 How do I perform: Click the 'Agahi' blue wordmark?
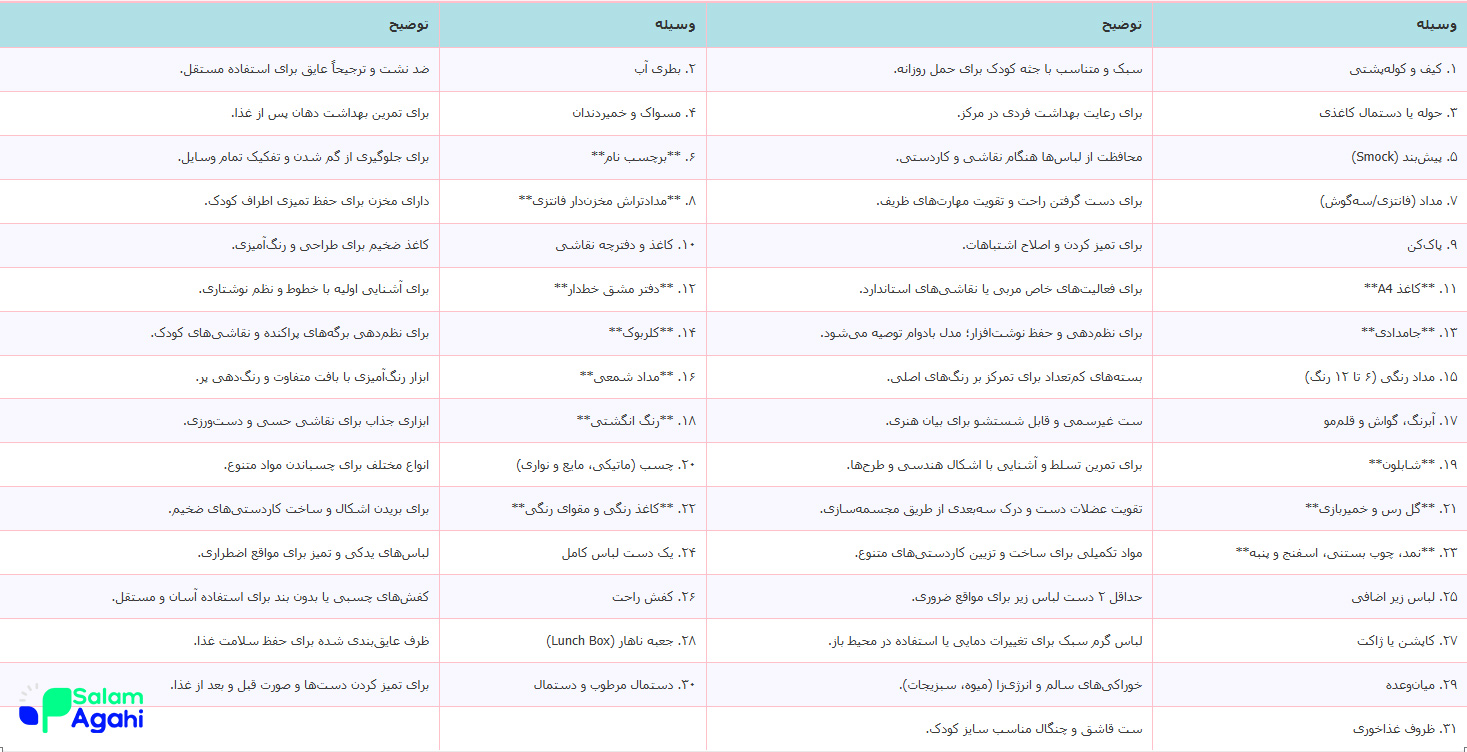click(x=108, y=719)
